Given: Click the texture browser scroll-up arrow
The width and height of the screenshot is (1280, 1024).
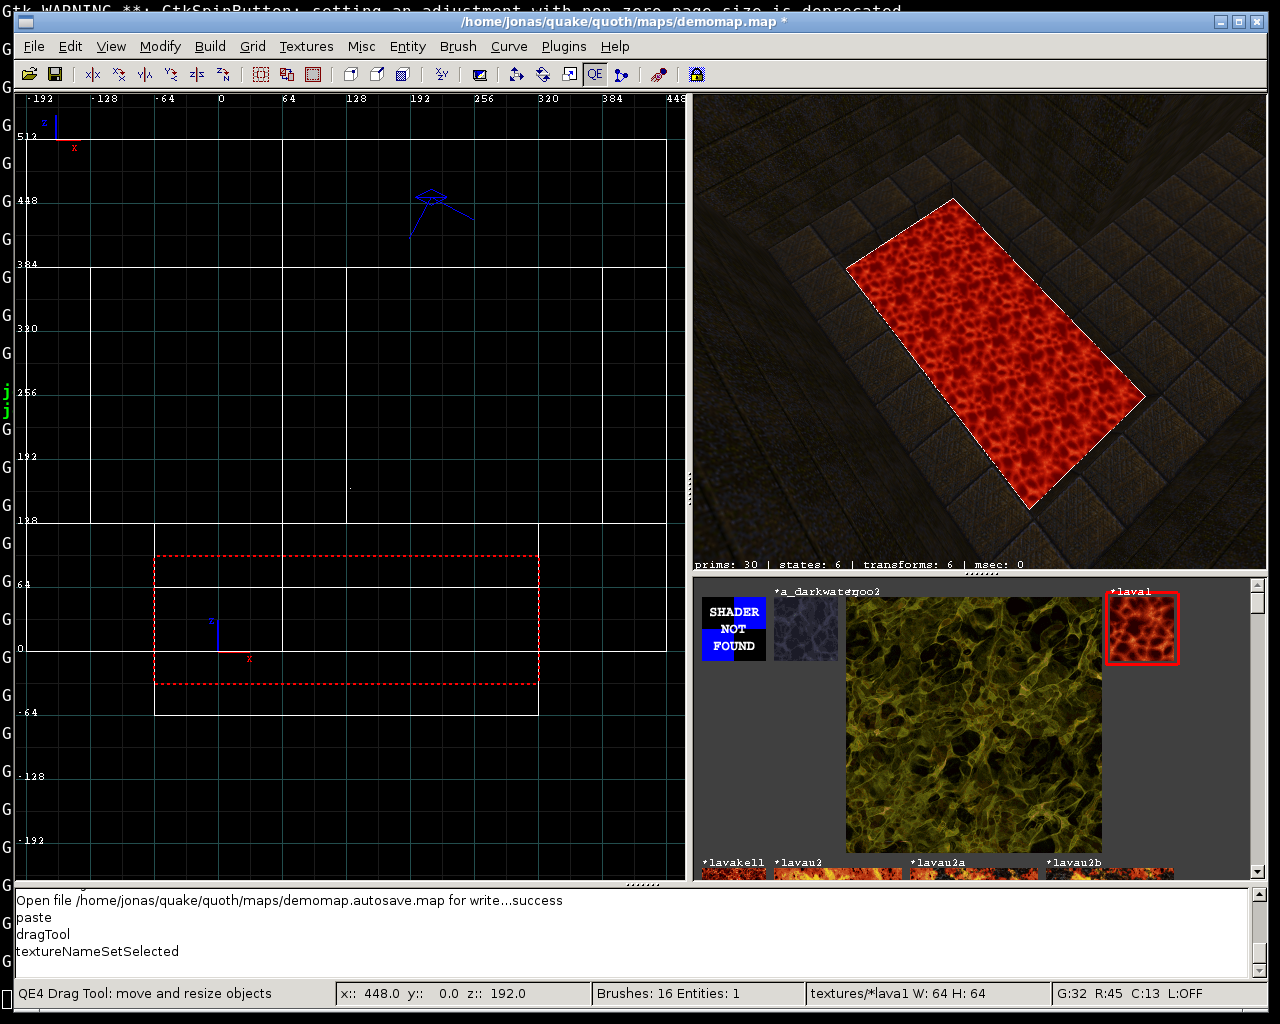Looking at the screenshot, I should pos(1258,586).
